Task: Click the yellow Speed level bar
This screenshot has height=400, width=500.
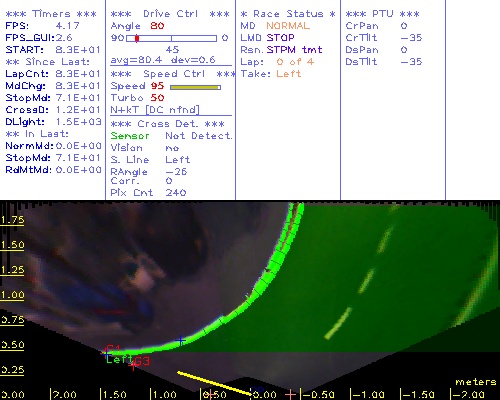Action: (195, 87)
